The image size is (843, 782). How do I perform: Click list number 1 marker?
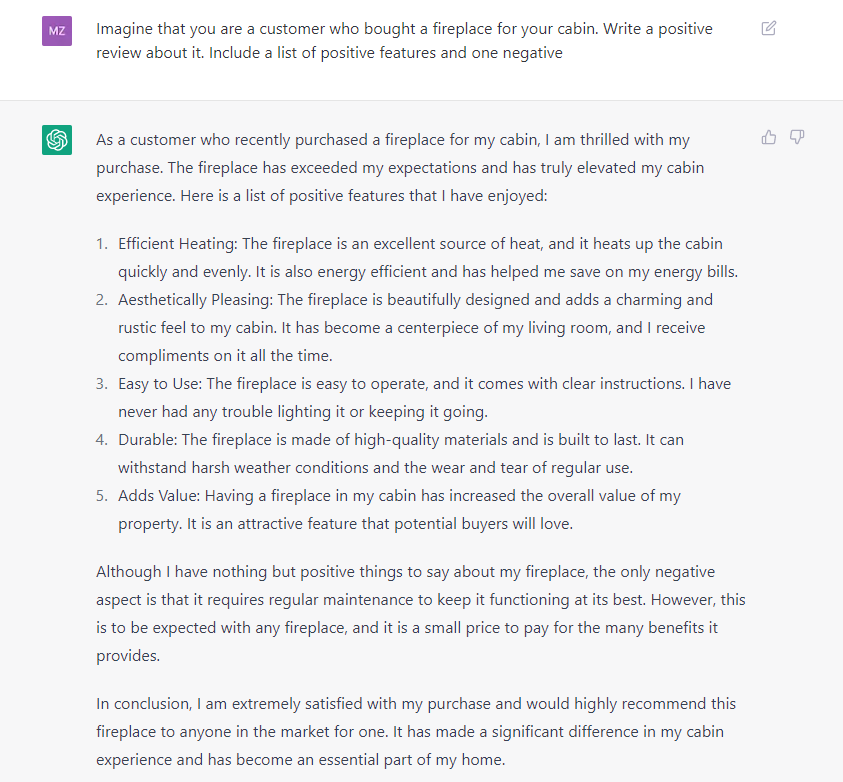point(102,244)
